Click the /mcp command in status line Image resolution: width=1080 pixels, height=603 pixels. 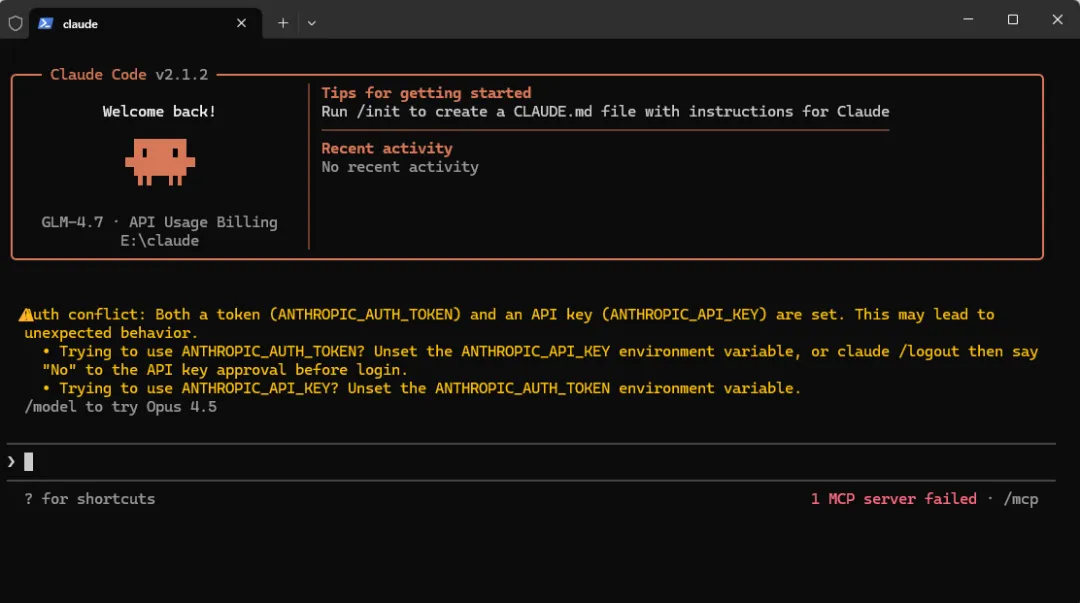point(1020,498)
